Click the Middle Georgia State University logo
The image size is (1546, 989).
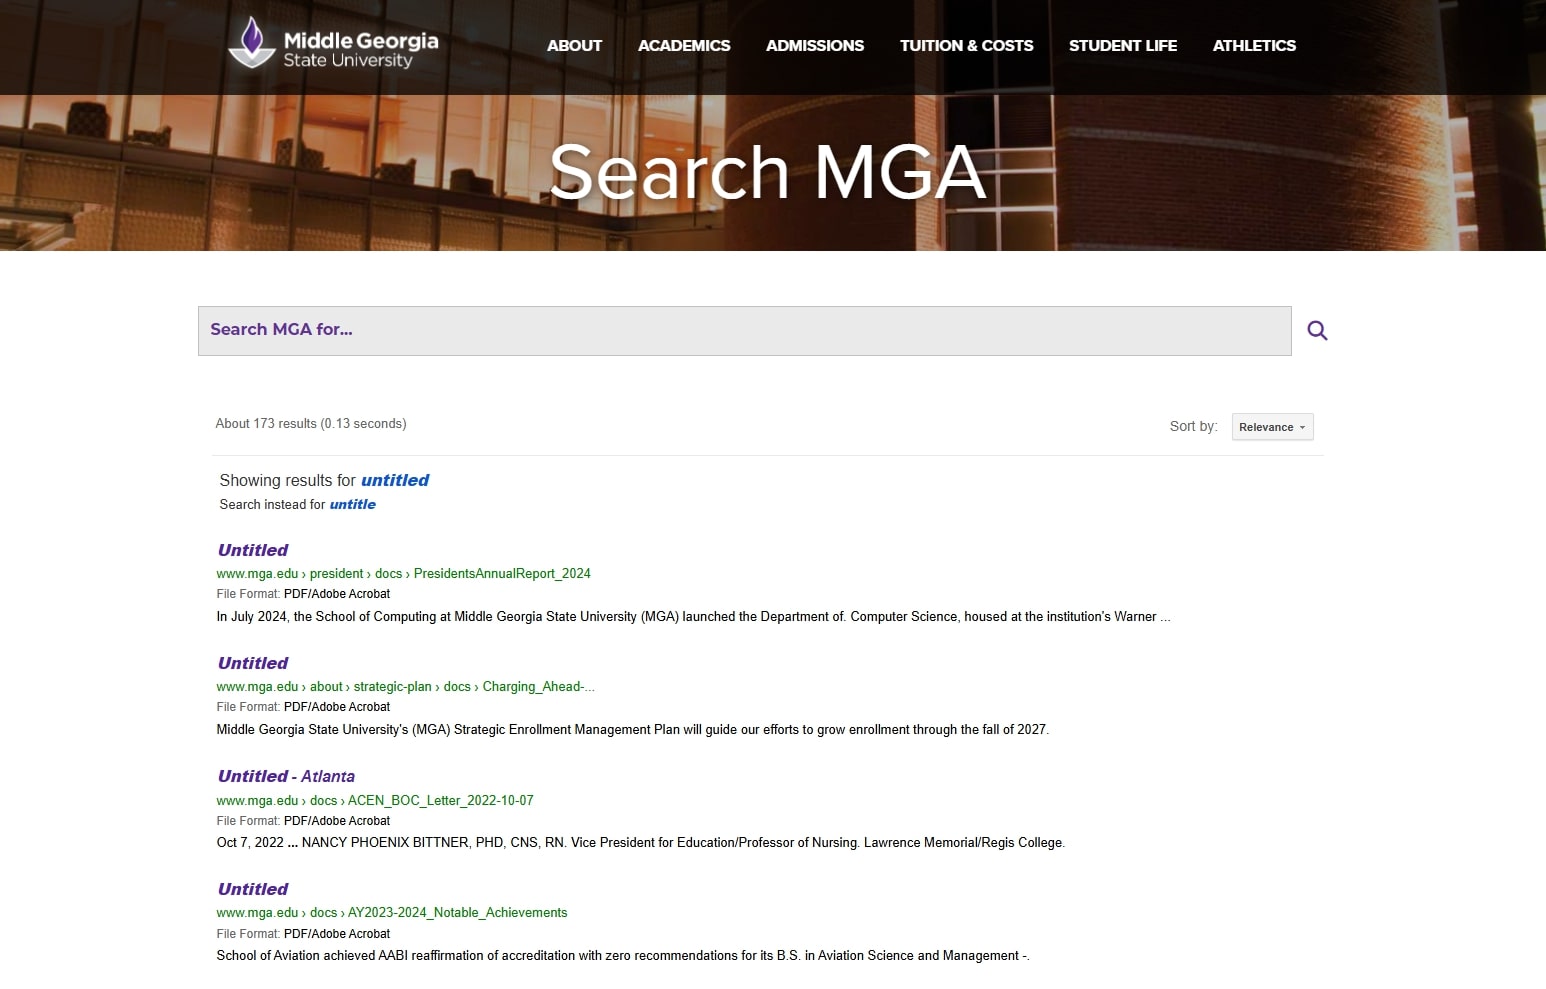click(x=332, y=46)
